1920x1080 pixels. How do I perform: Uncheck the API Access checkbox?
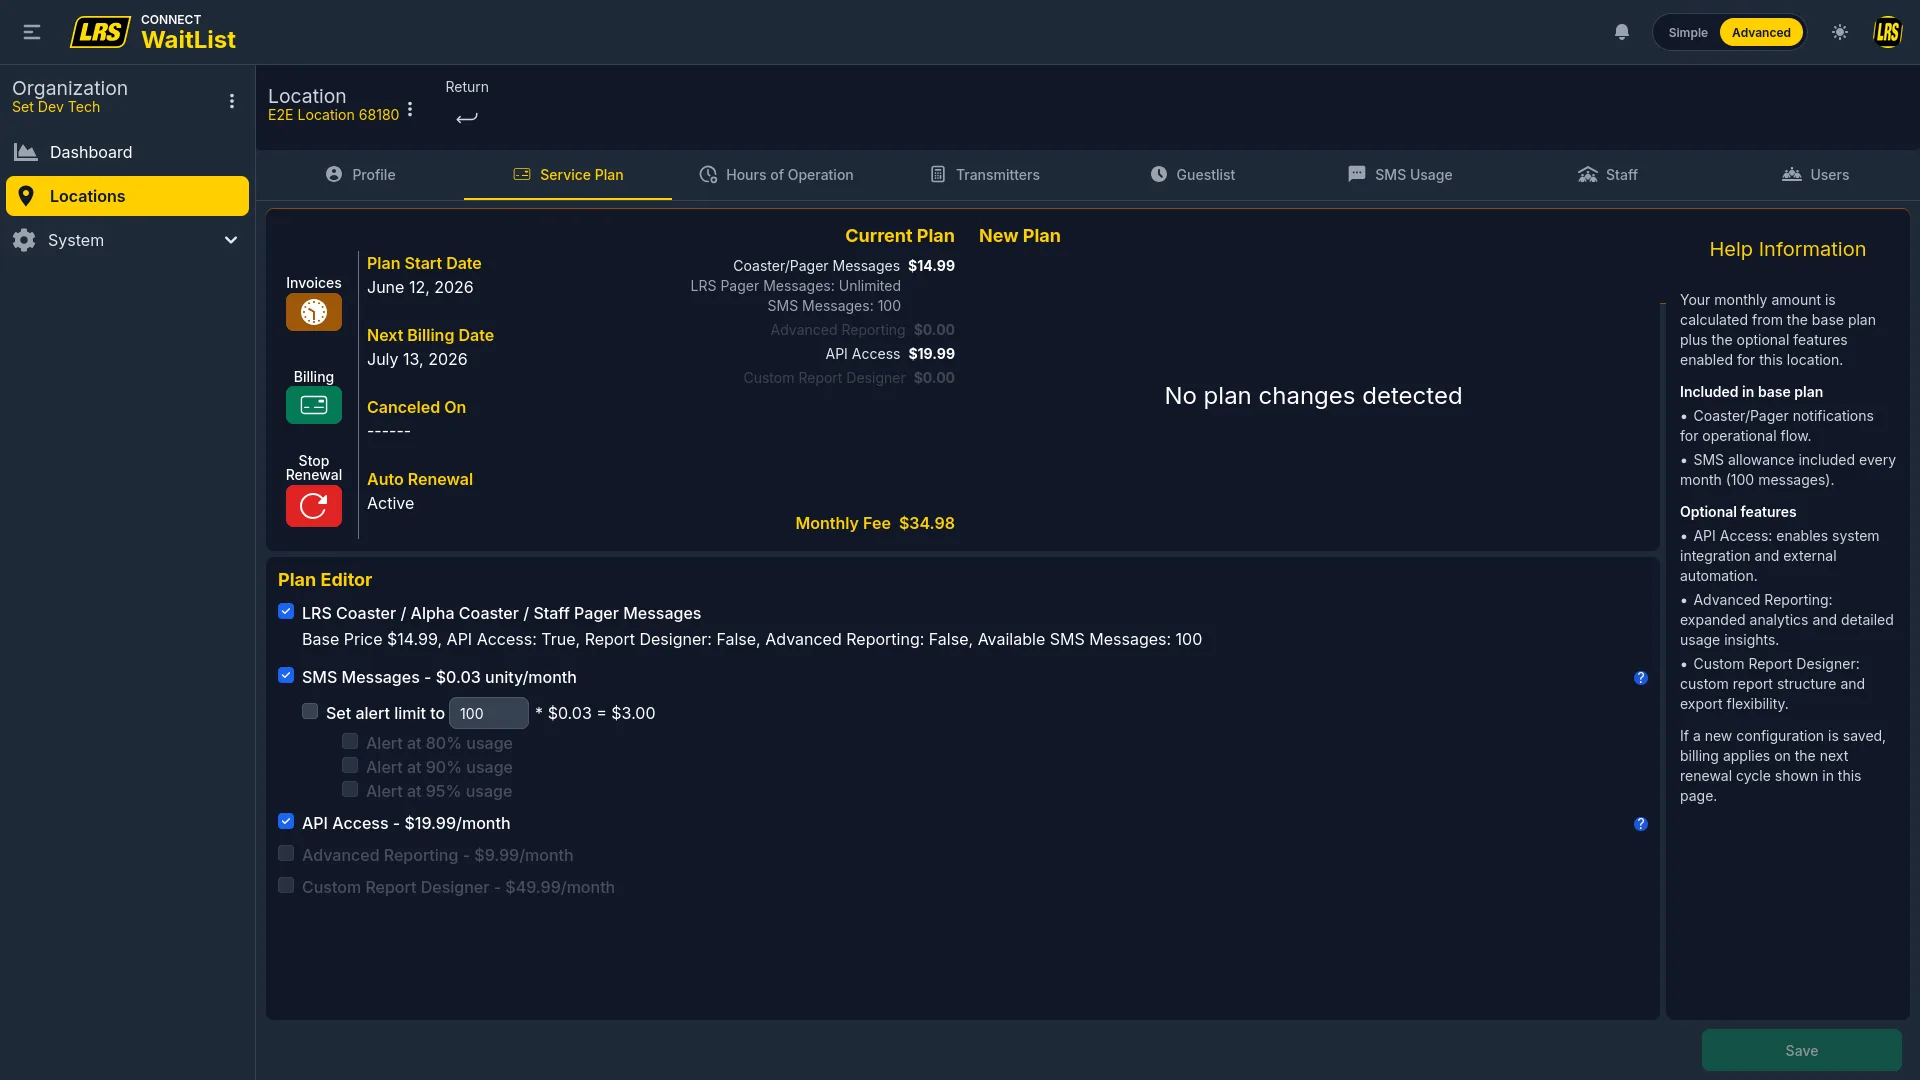click(x=286, y=821)
